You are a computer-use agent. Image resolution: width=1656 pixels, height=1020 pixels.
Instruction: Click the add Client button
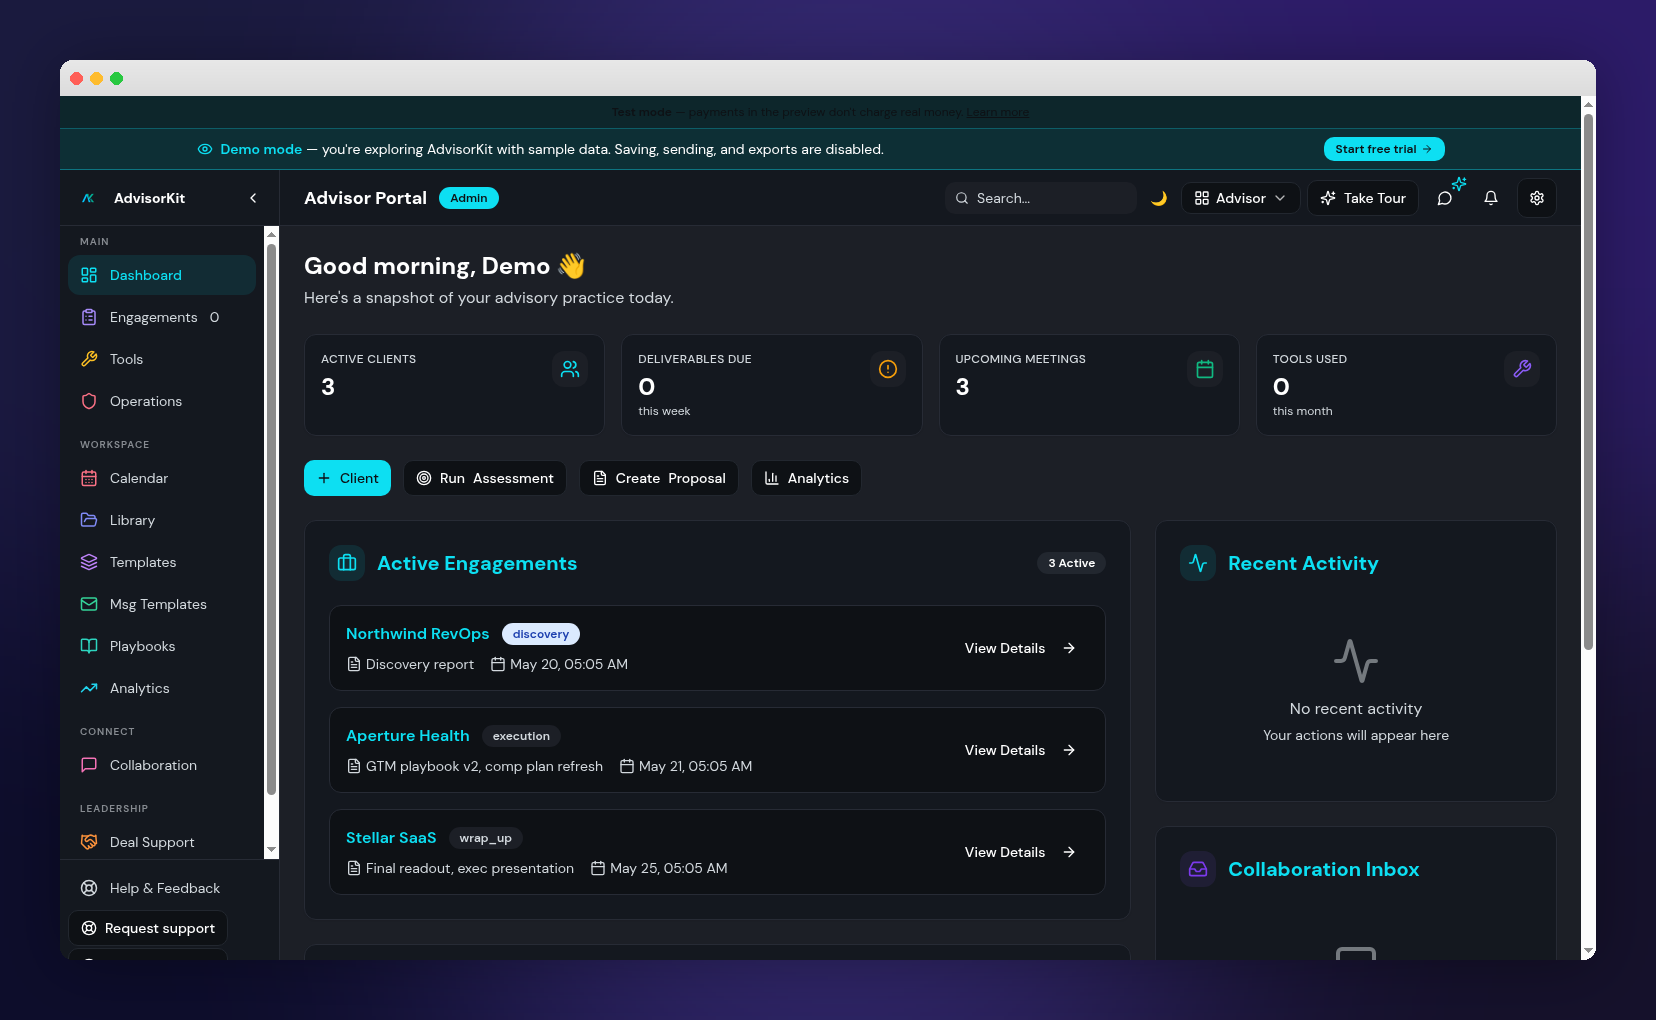(347, 478)
